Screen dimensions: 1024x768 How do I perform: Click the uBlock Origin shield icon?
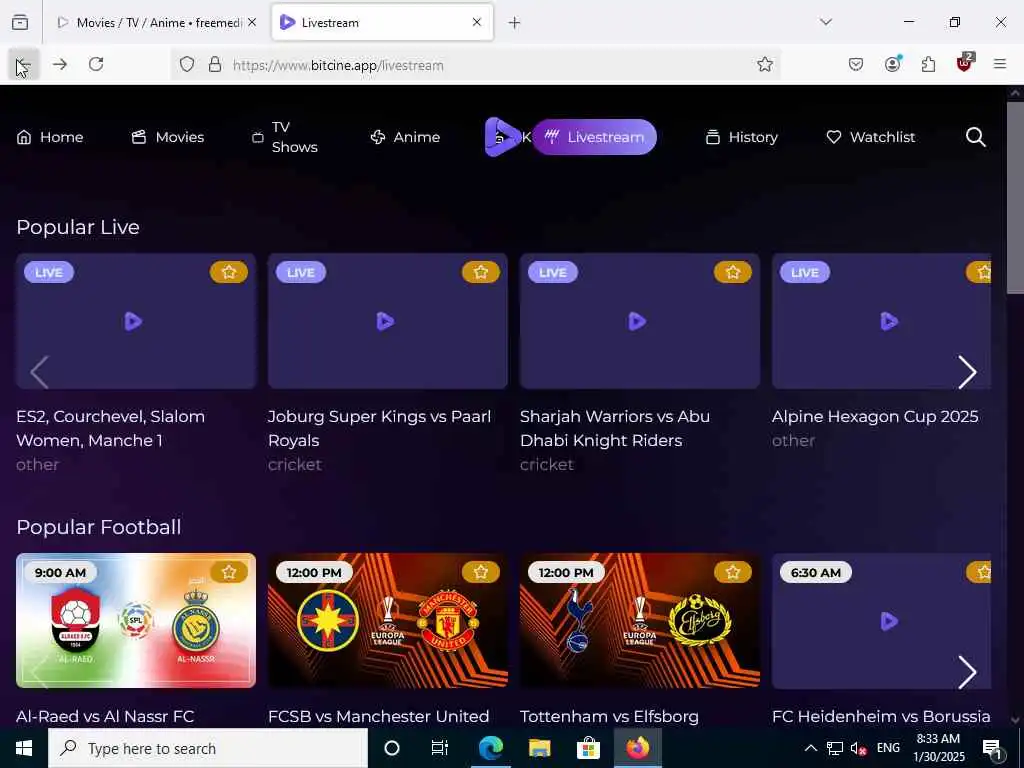[965, 63]
